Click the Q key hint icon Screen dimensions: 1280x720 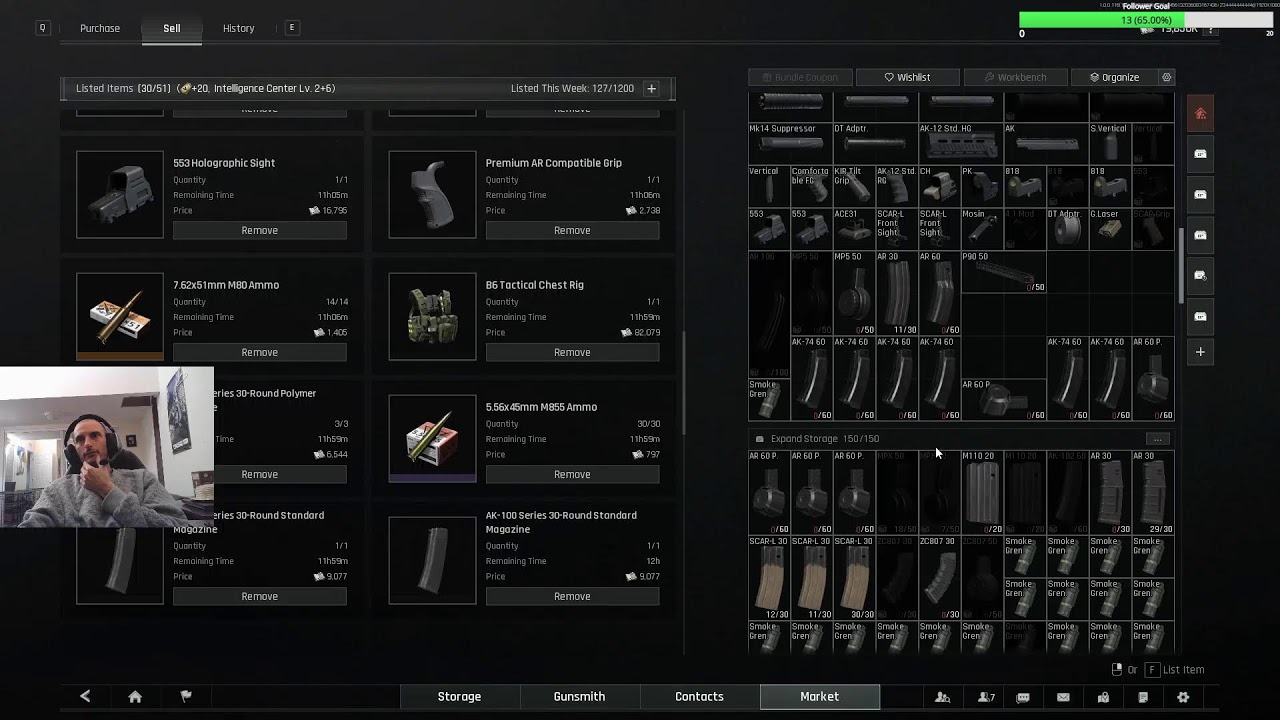42,28
